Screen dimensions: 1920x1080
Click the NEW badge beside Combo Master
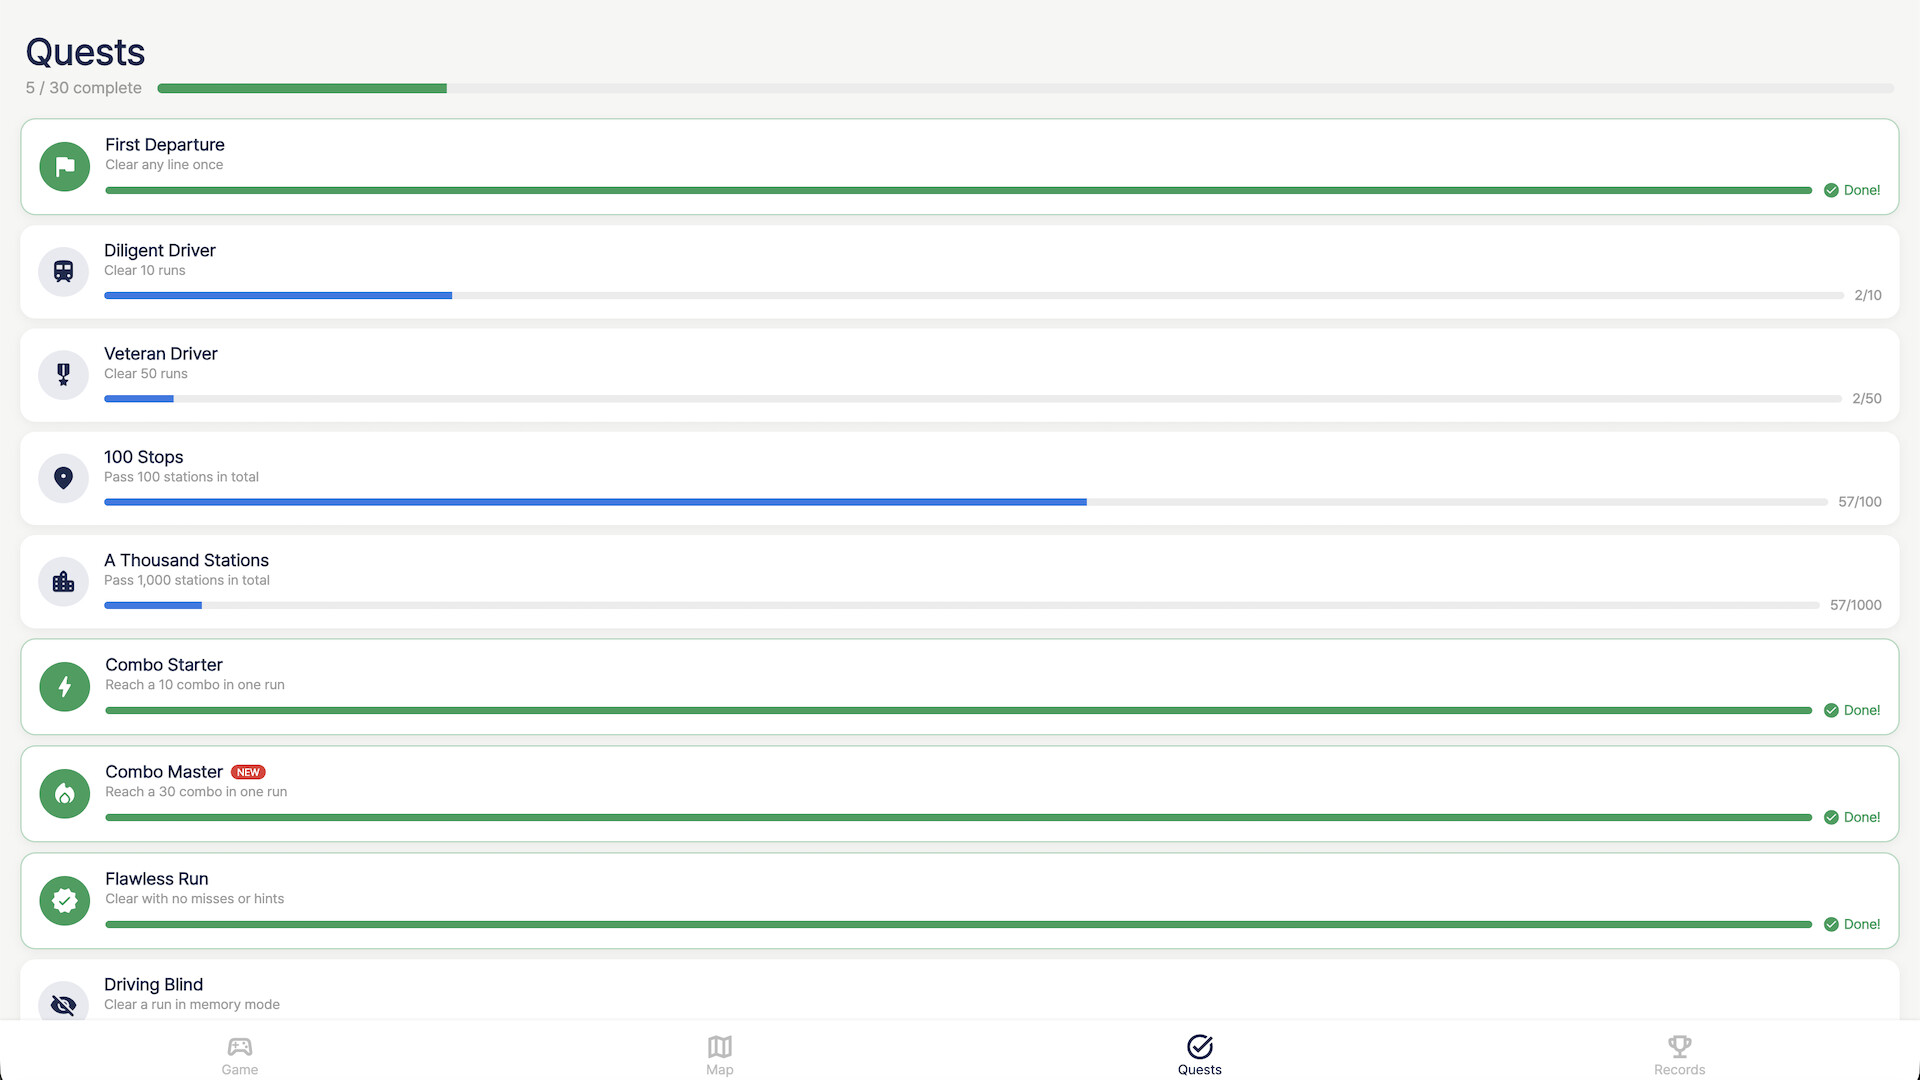point(248,772)
